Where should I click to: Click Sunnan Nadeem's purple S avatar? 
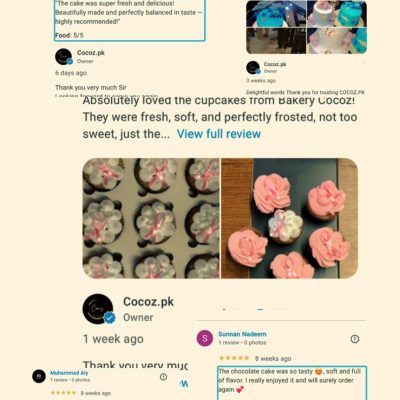click(x=205, y=338)
